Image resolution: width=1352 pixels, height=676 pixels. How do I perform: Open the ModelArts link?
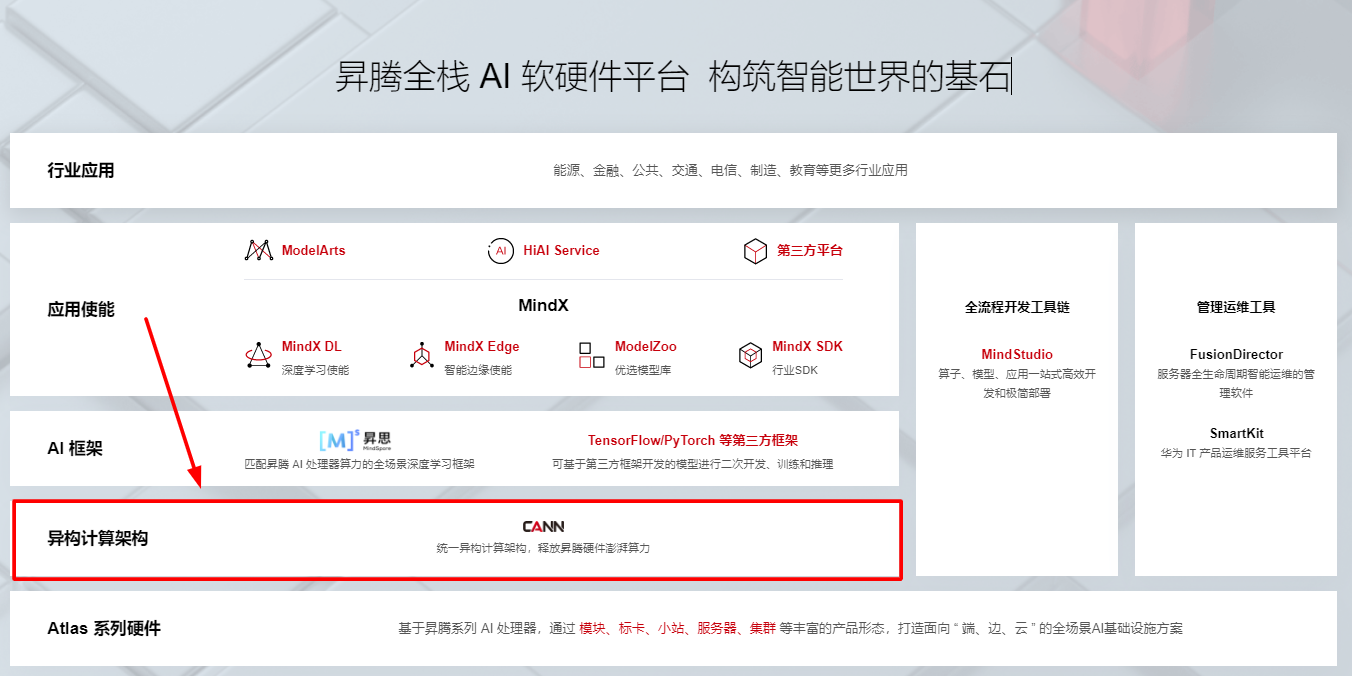click(313, 250)
